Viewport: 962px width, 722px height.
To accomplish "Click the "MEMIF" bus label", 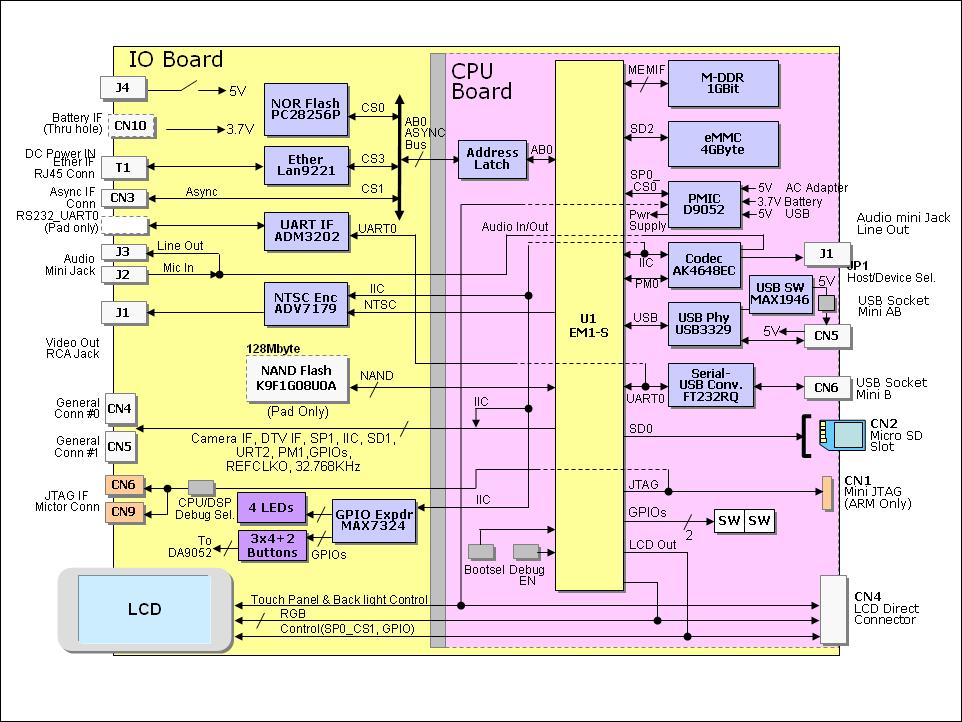I will click(x=646, y=70).
